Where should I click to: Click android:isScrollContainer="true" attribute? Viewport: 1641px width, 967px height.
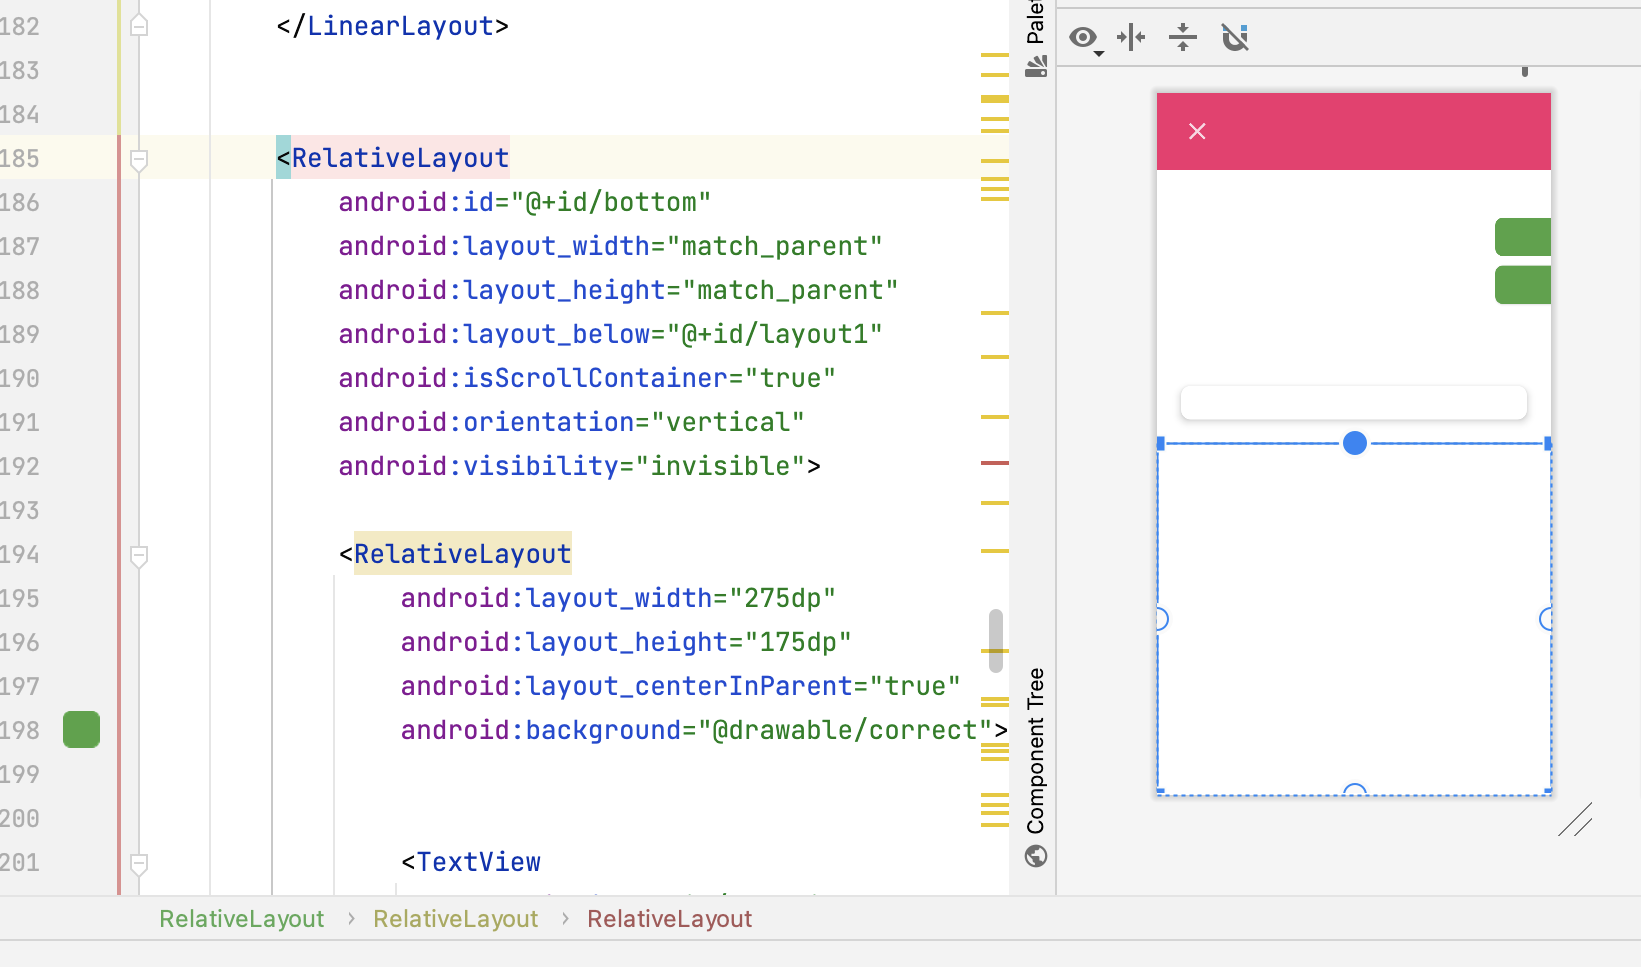click(x=587, y=378)
